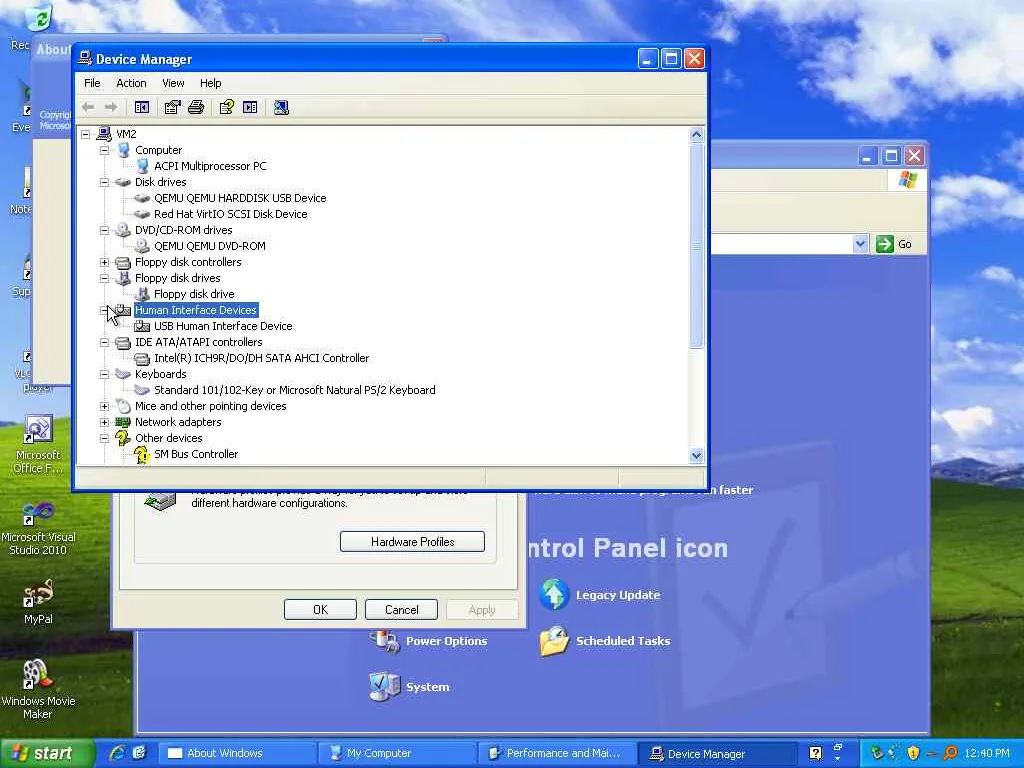The width and height of the screenshot is (1024, 768).
Task: Click Show/Hide Console Tree toolbar icon
Action: tap(142, 107)
